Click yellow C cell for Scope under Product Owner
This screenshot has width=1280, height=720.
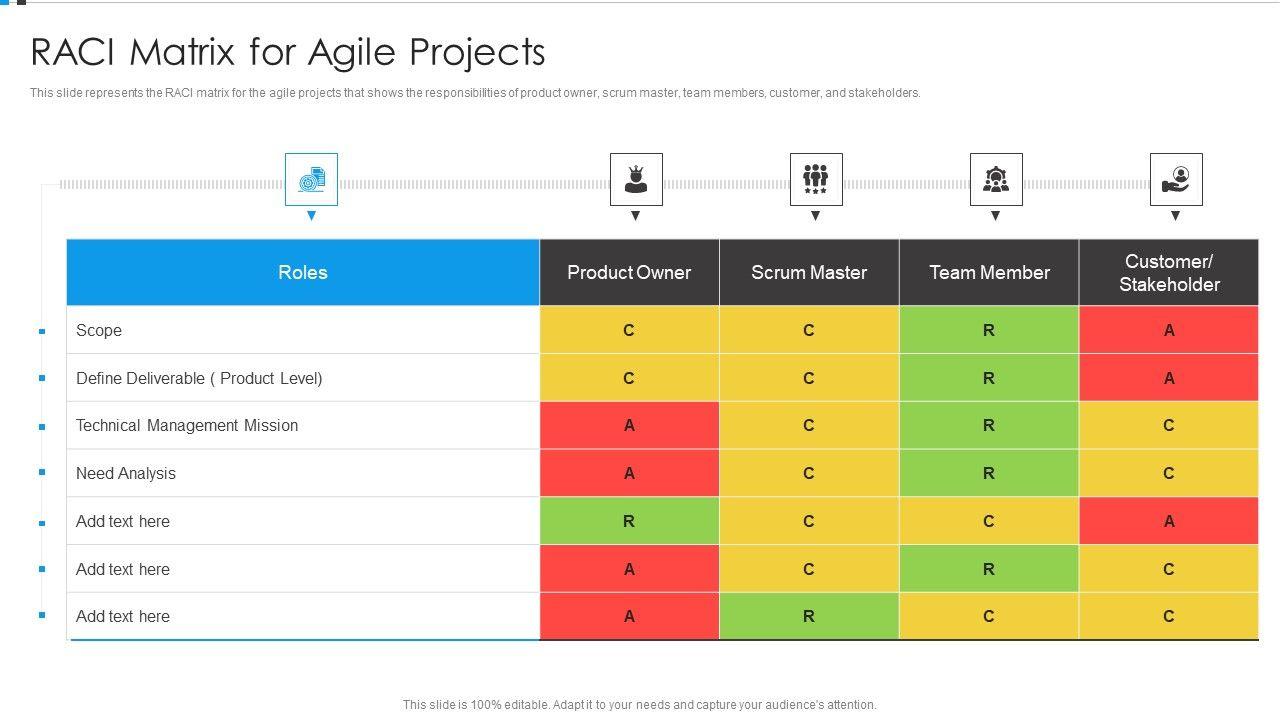tap(629, 330)
